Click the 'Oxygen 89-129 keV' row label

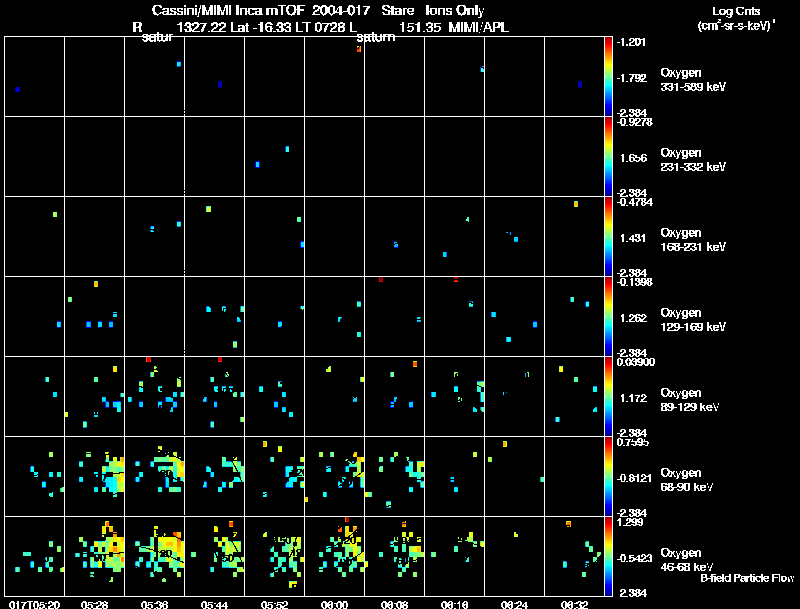[690, 400]
